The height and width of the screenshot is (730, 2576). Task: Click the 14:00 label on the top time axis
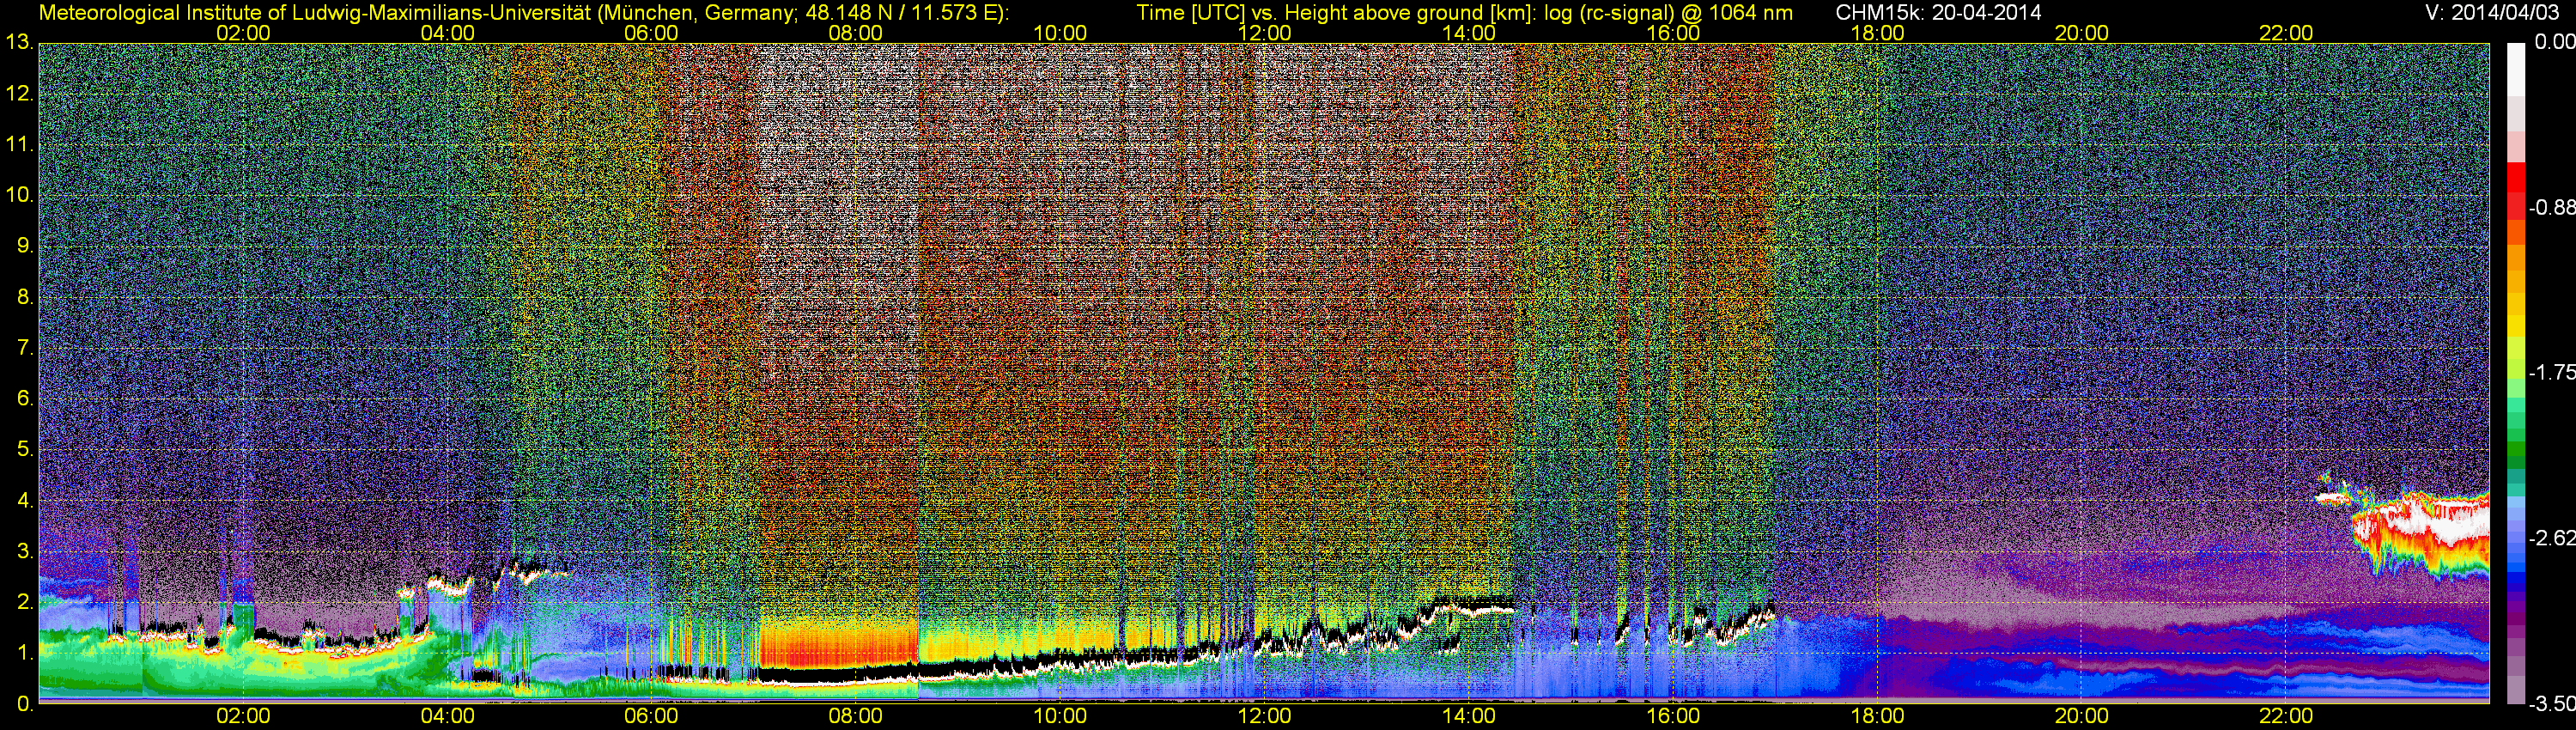click(1469, 33)
